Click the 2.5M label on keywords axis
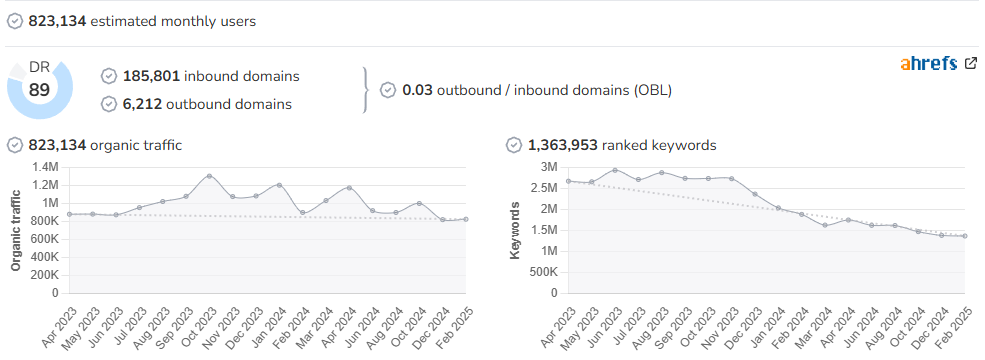Viewport: 985px width, 360px height. (x=544, y=188)
